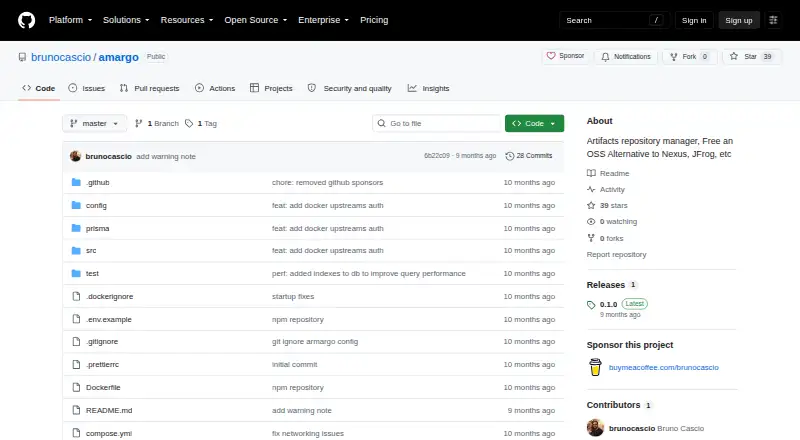Click the top Search box
This screenshot has width=800, height=440.
(614, 20)
